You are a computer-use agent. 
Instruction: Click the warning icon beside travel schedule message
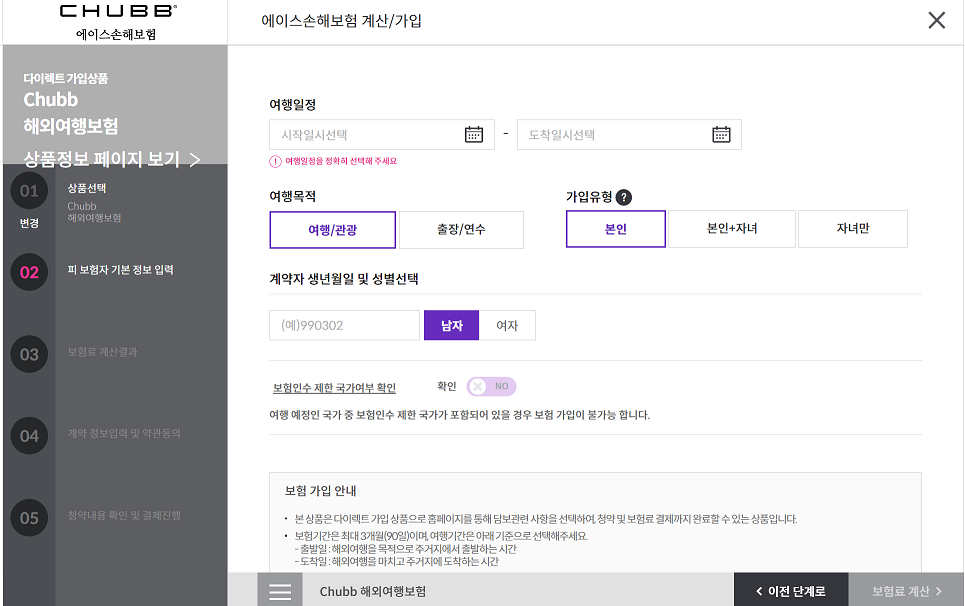coord(275,162)
